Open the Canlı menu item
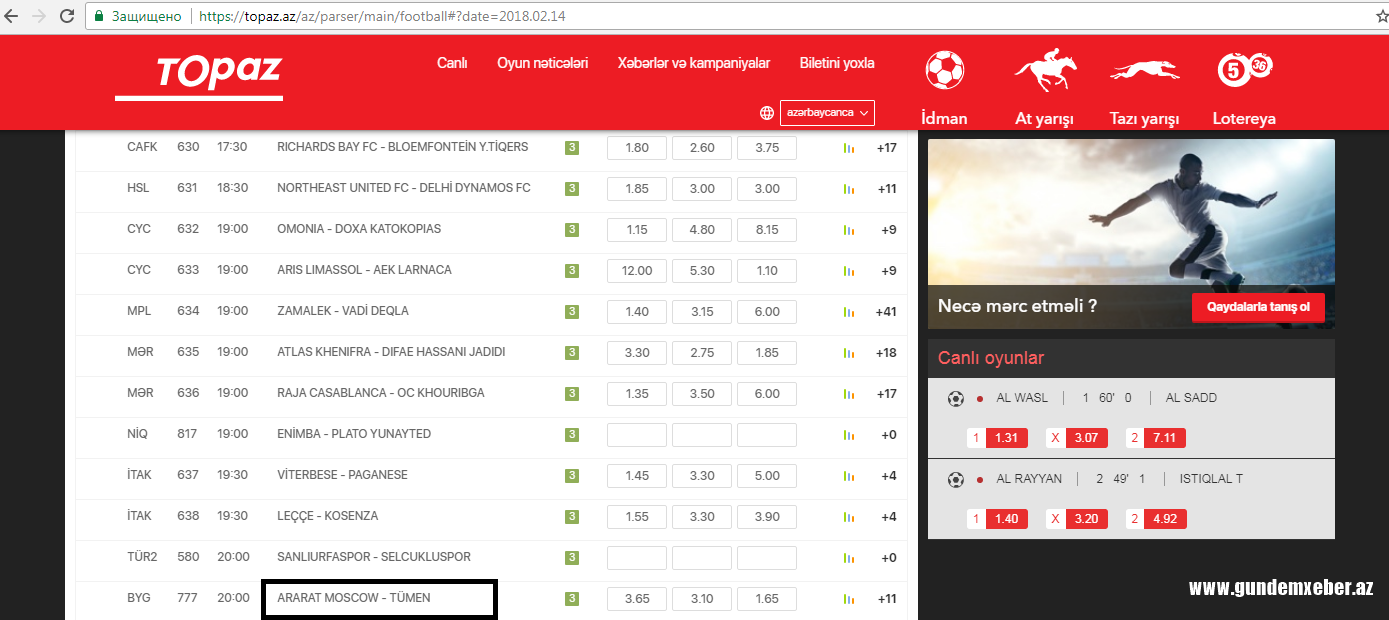1389x620 pixels. 452,63
